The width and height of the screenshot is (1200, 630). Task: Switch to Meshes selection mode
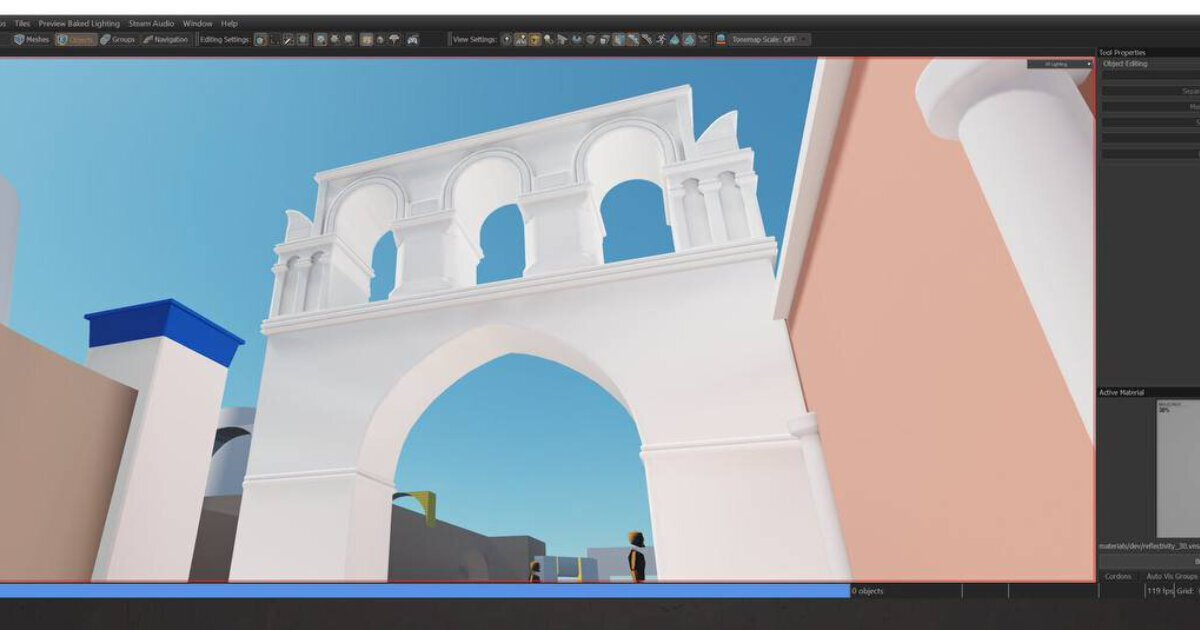[31, 40]
